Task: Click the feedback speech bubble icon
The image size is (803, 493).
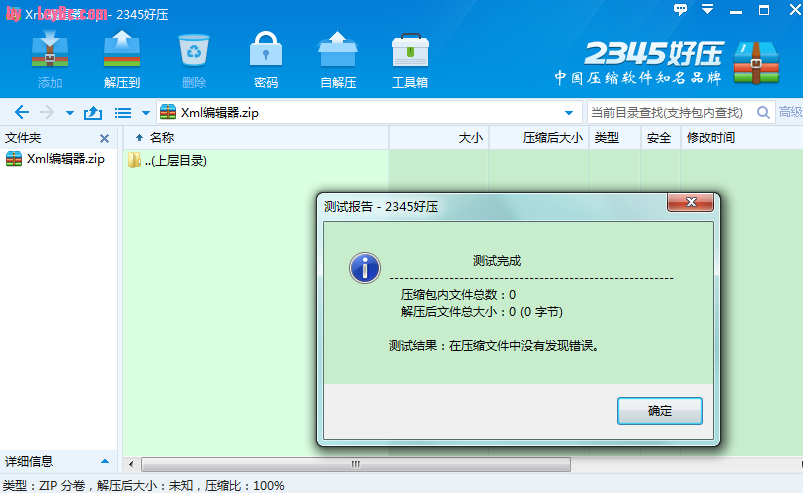Action: [x=680, y=9]
